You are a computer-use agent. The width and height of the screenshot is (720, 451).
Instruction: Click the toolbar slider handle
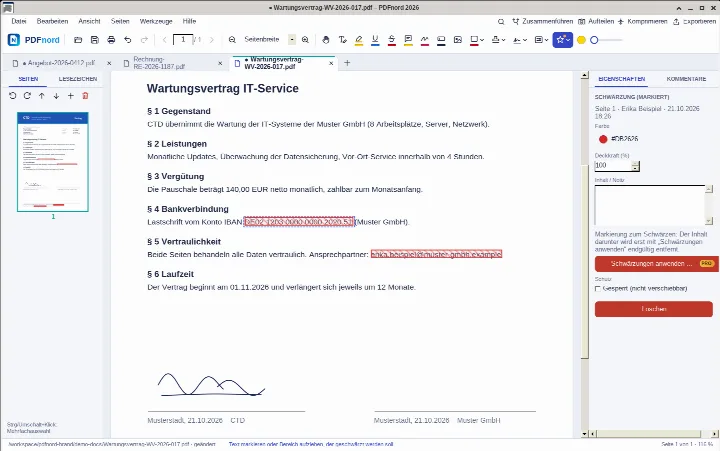tap(594, 40)
